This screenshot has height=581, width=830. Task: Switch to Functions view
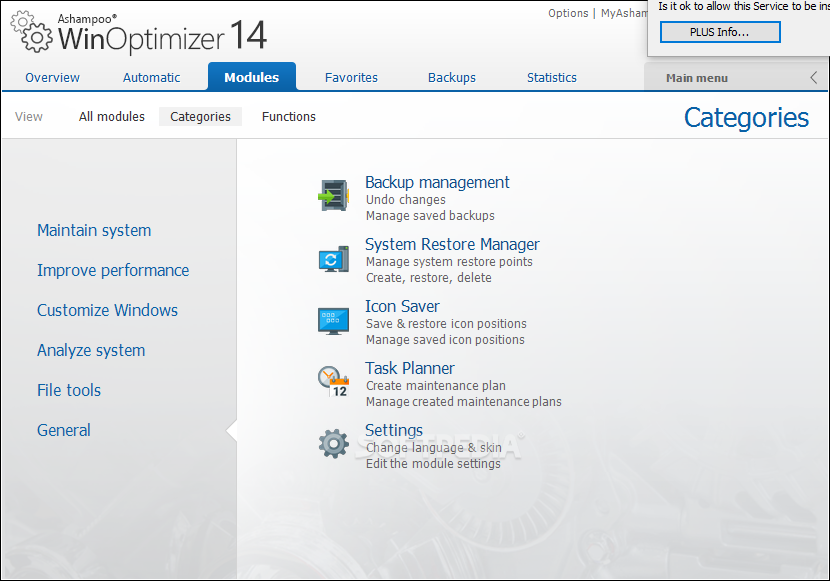click(288, 116)
